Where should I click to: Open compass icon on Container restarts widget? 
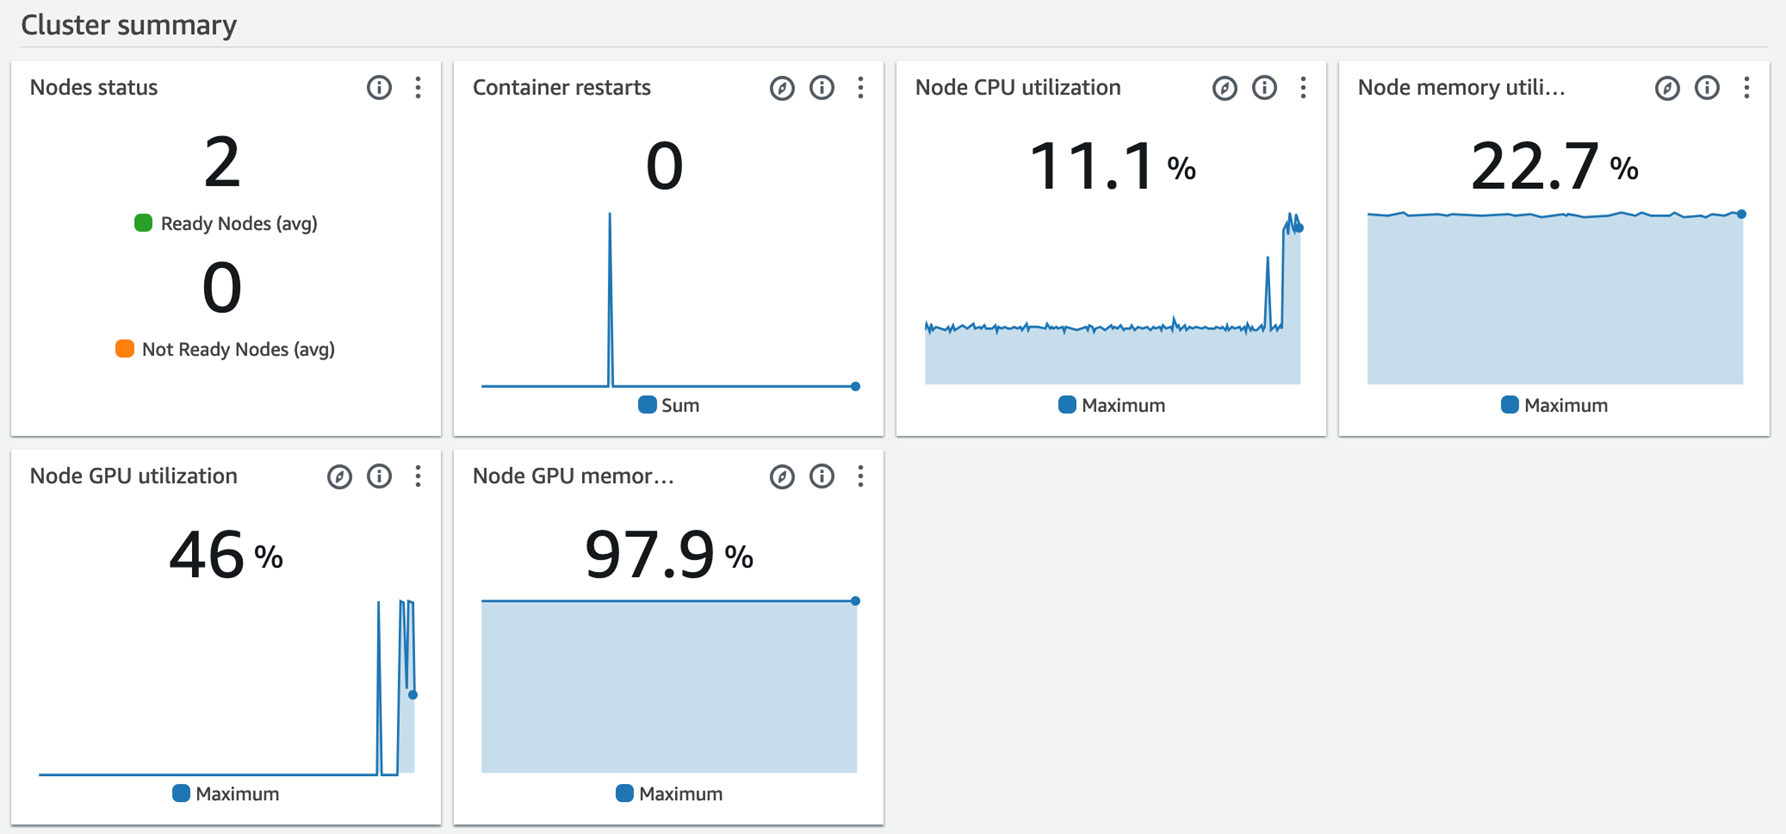[782, 88]
